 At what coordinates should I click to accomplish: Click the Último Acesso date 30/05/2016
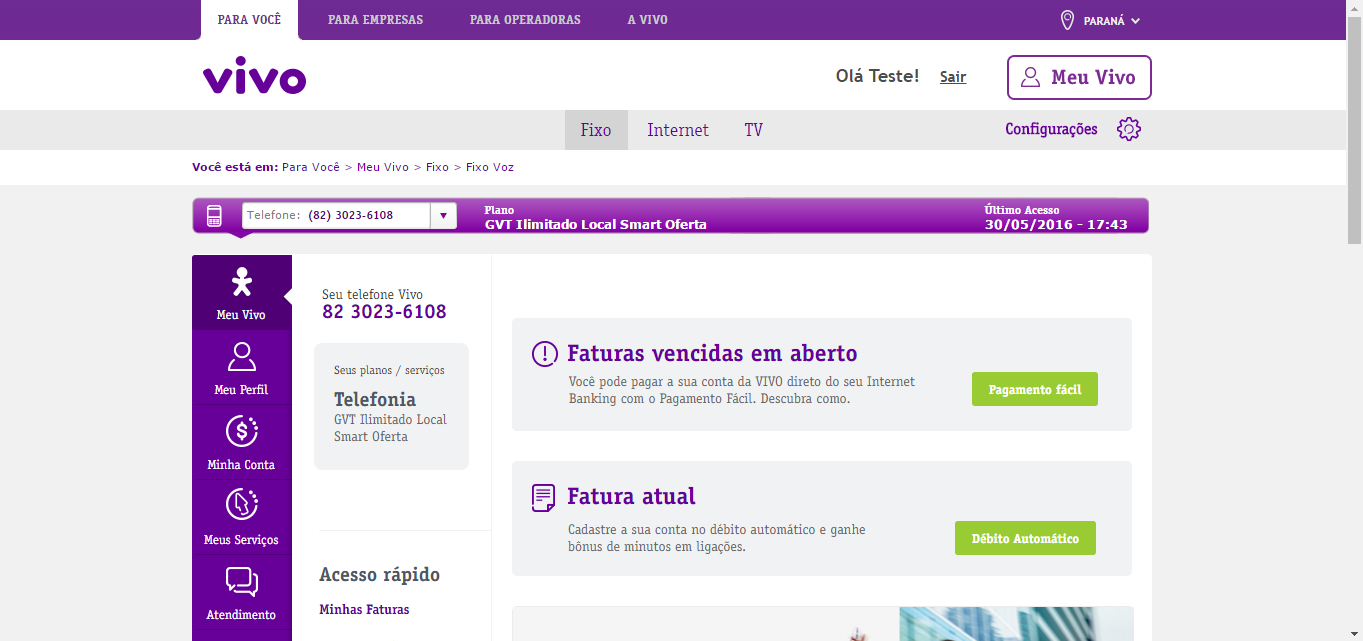coord(1056,224)
